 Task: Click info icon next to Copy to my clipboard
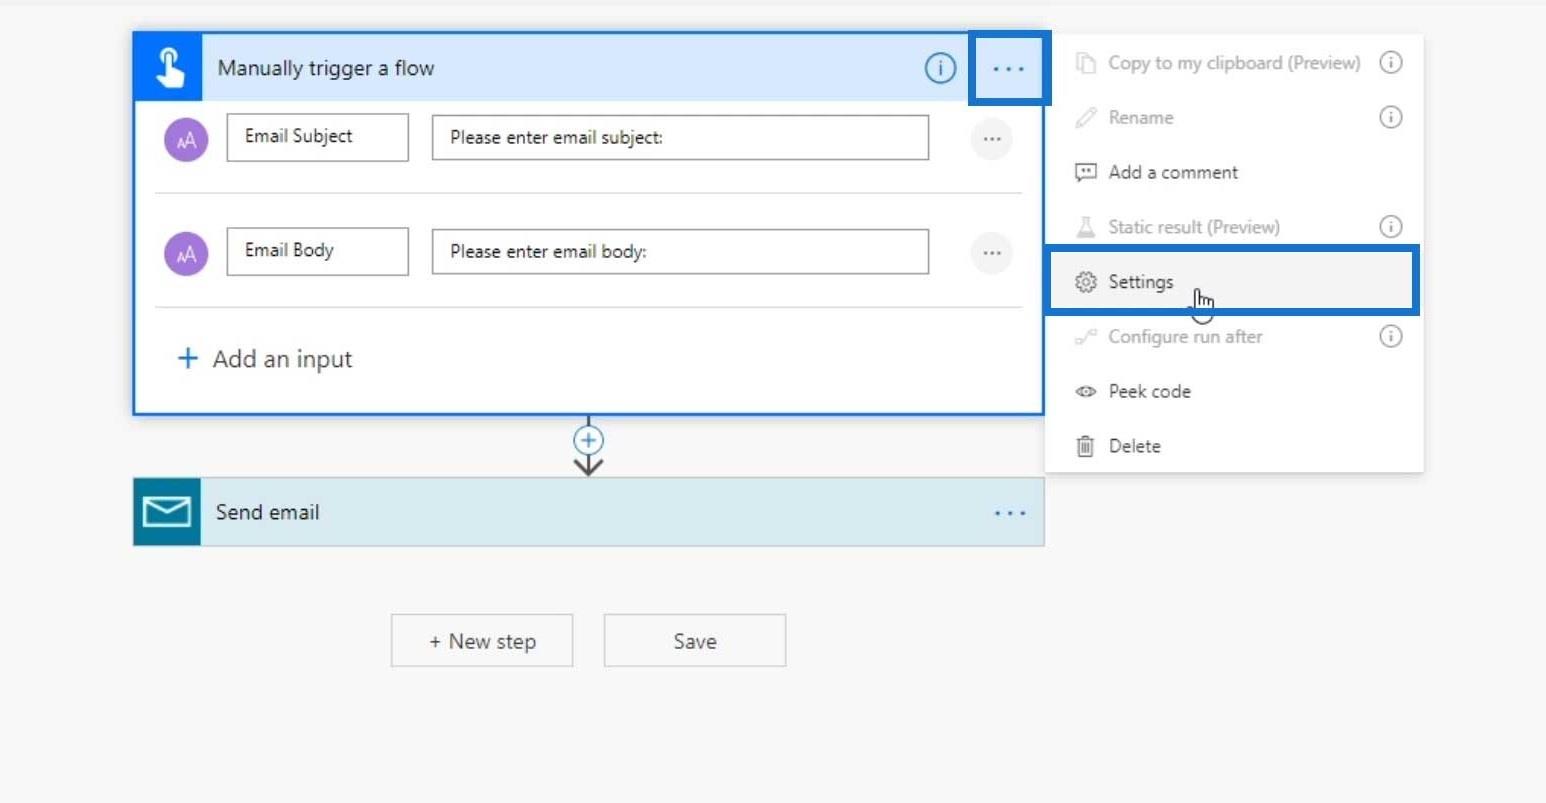tap(1391, 62)
